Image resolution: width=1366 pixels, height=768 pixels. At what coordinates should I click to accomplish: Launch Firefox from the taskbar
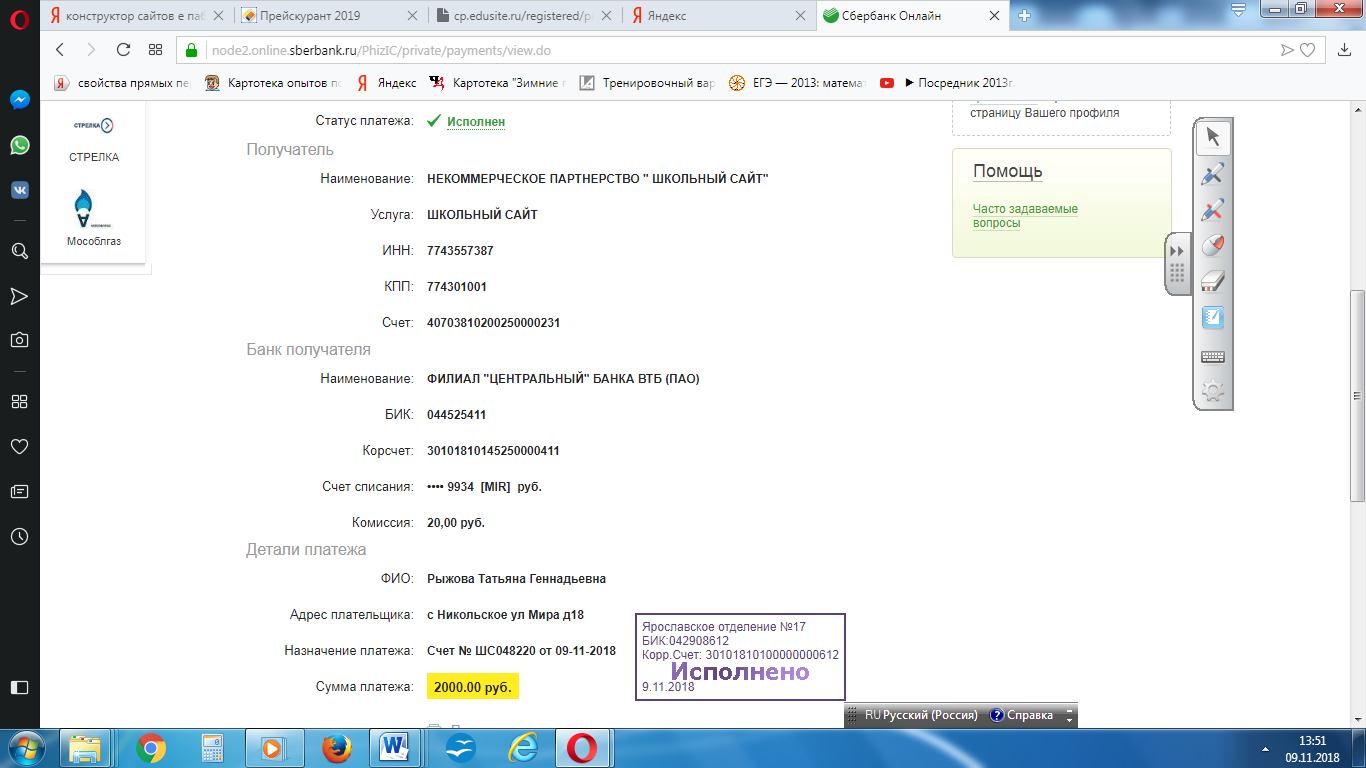336,748
